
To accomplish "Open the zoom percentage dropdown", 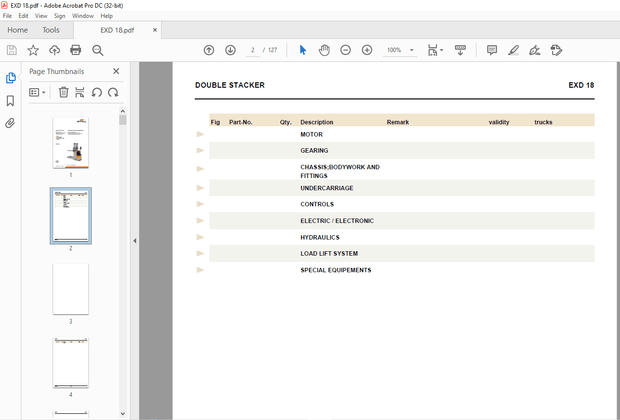I will [x=412, y=50].
